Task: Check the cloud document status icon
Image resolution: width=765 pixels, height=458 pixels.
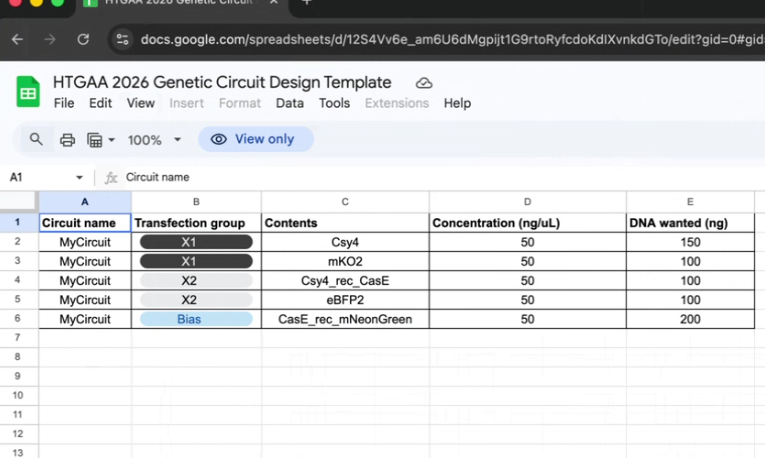Action: (x=424, y=83)
